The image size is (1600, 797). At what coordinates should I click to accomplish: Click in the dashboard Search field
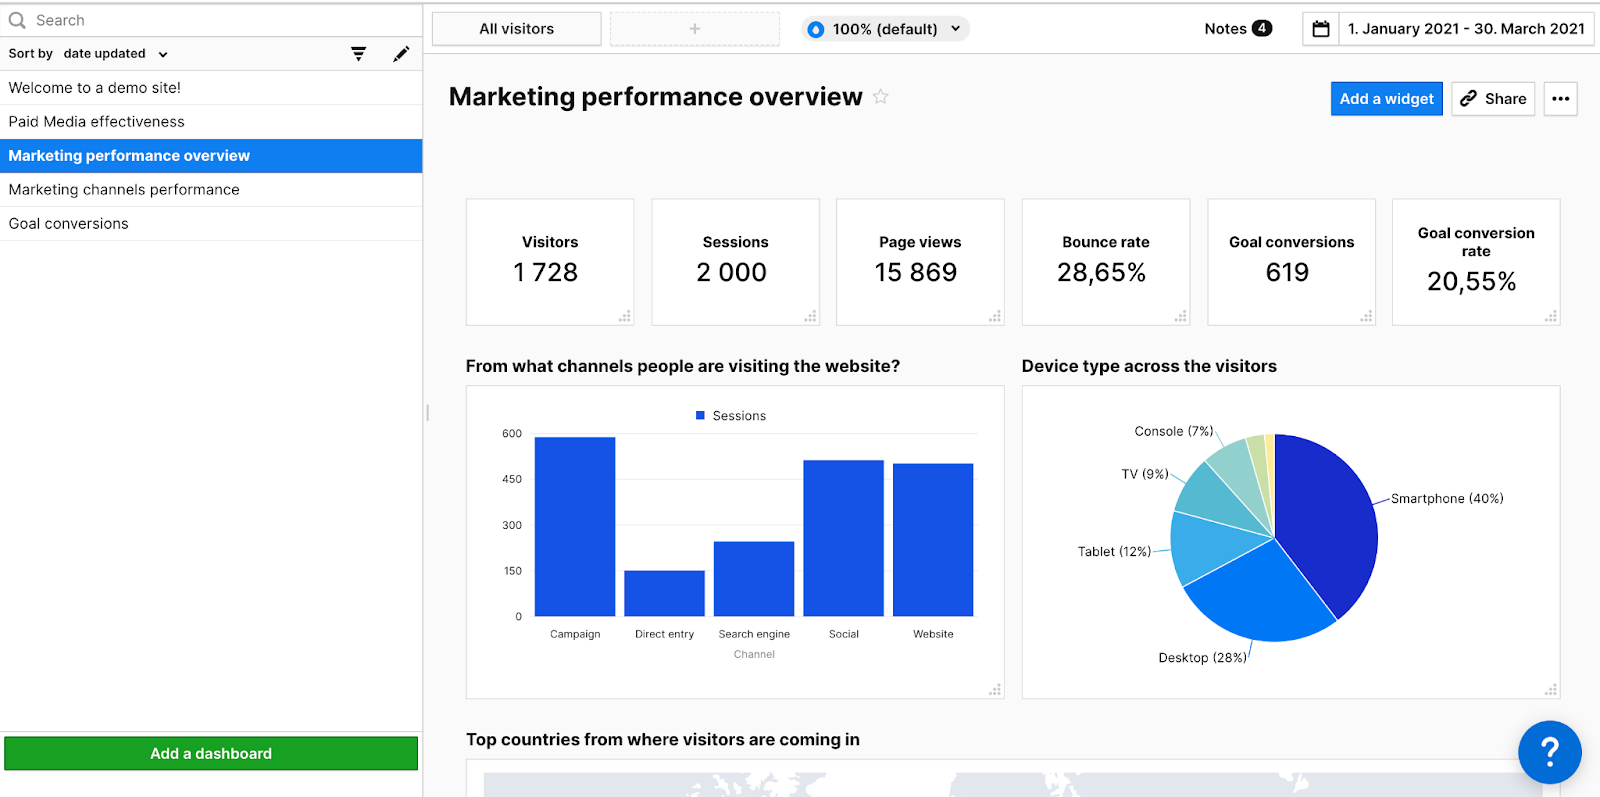(200, 20)
